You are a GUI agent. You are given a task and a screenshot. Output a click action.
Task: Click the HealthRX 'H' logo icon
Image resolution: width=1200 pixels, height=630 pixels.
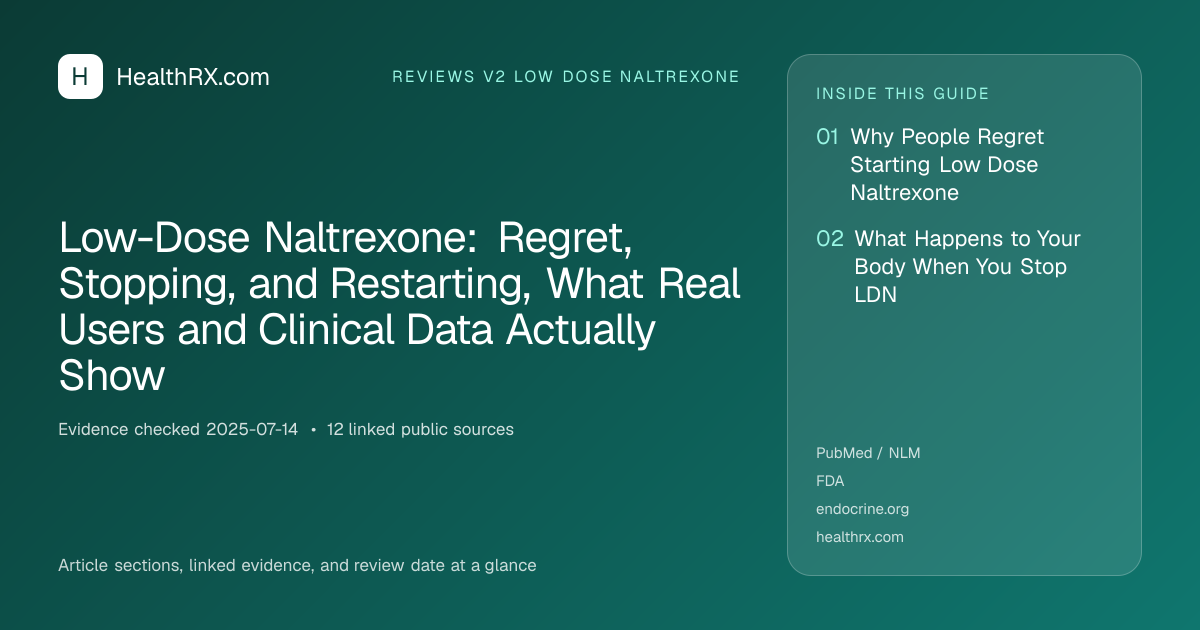[x=80, y=77]
